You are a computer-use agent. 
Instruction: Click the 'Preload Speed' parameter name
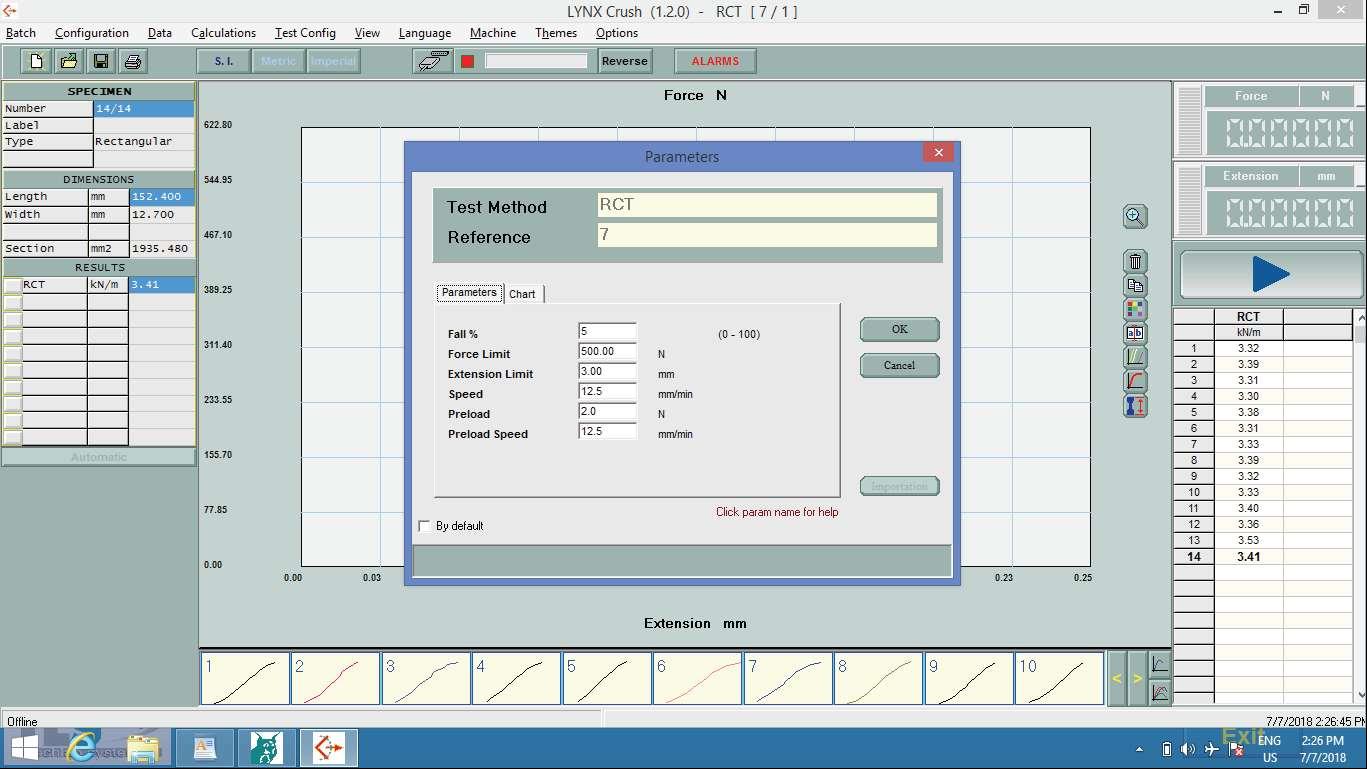coord(488,434)
